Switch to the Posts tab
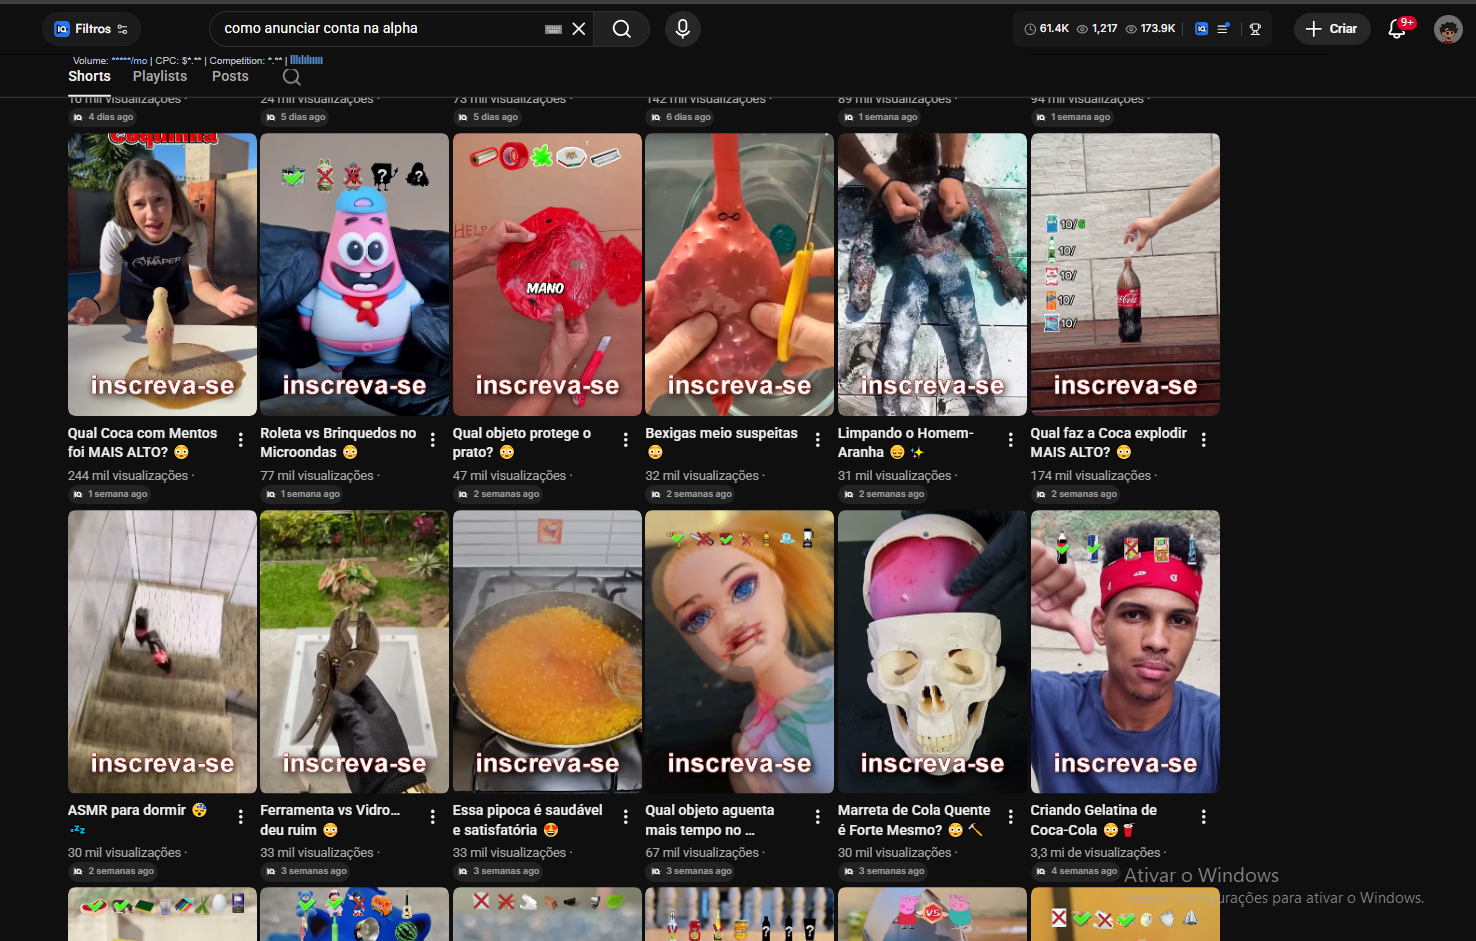Screen dimensions: 1476x941 tap(230, 76)
